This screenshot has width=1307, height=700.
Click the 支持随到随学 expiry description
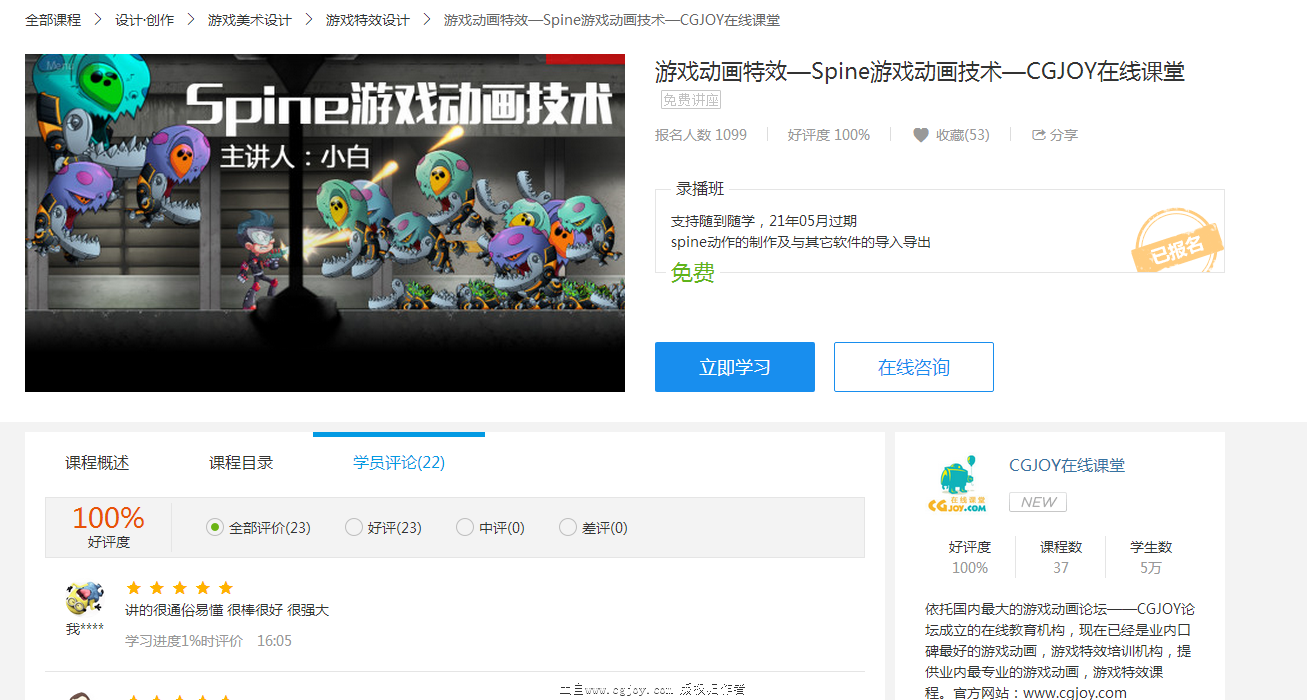pos(764,221)
